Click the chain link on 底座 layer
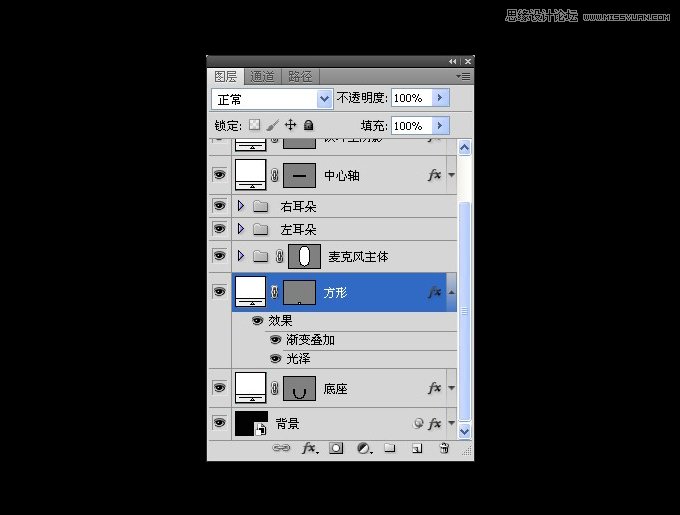This screenshot has height=515, width=680. click(x=275, y=388)
